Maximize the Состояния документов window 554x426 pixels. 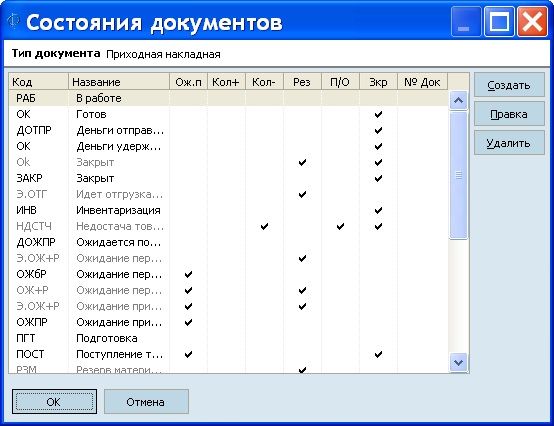[499, 22]
